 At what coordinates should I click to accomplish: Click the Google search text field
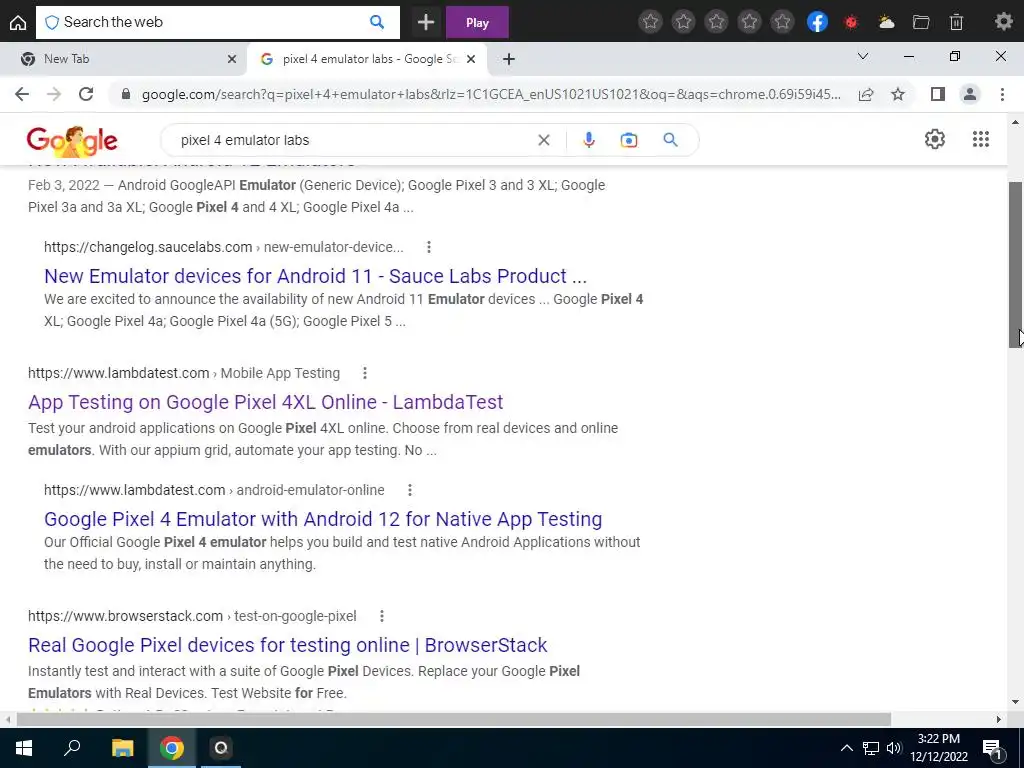pyautogui.click(x=353, y=140)
